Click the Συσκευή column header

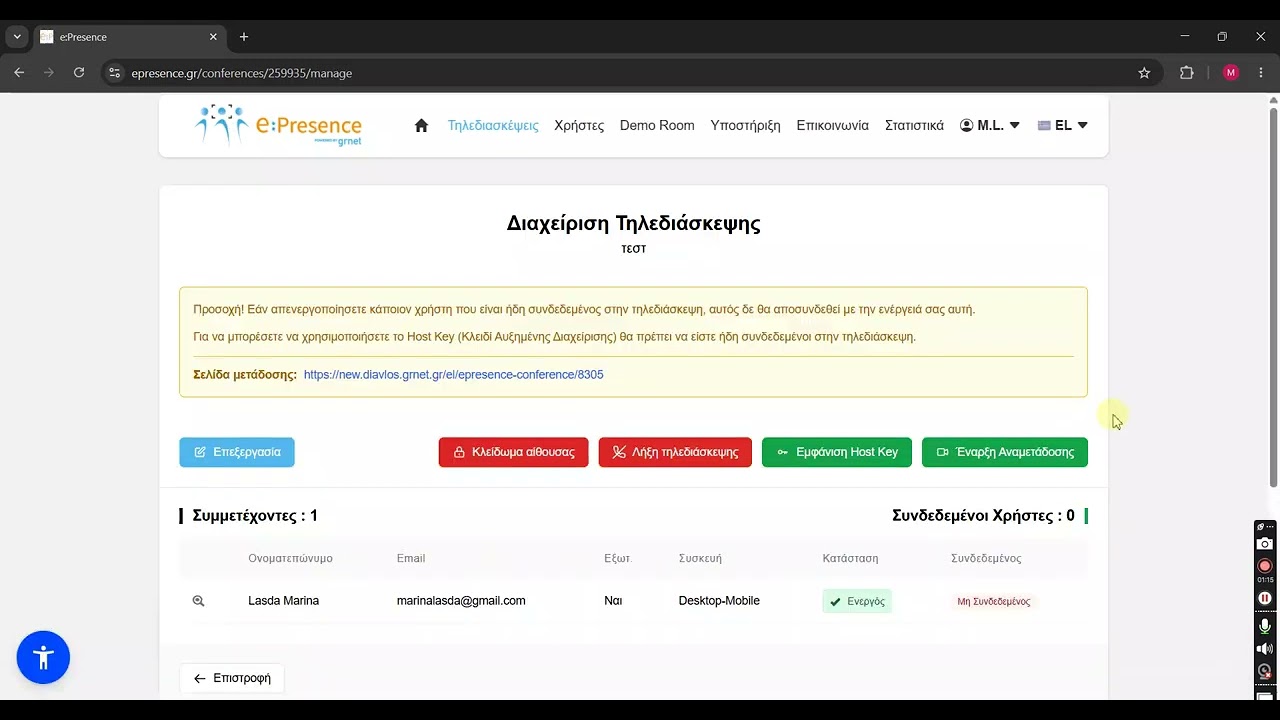click(x=700, y=558)
